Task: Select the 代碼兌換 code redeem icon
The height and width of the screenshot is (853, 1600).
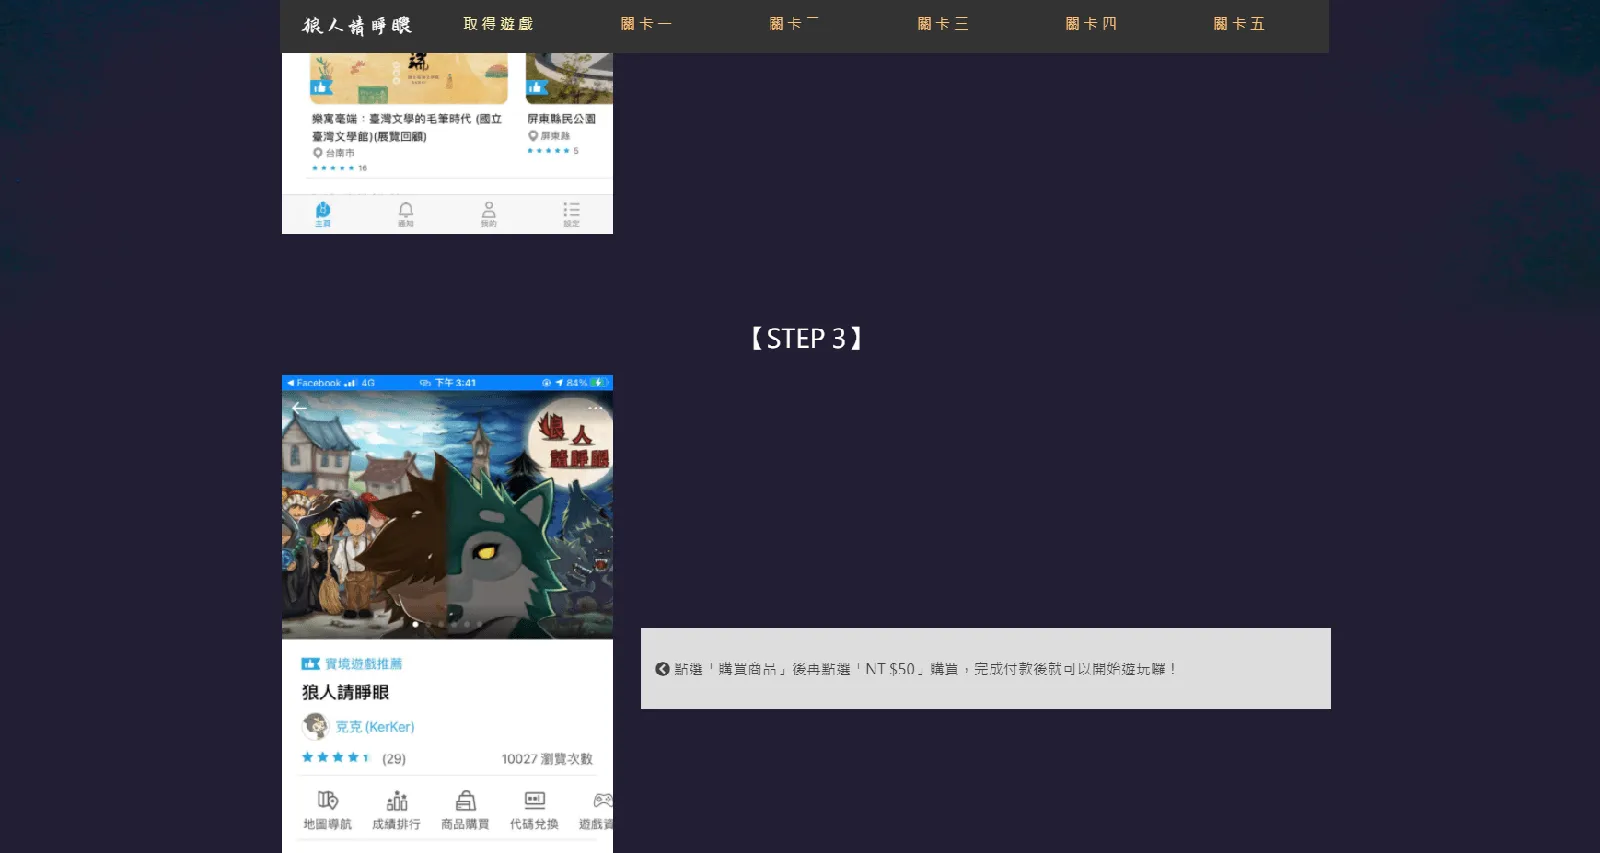Action: coord(534,810)
